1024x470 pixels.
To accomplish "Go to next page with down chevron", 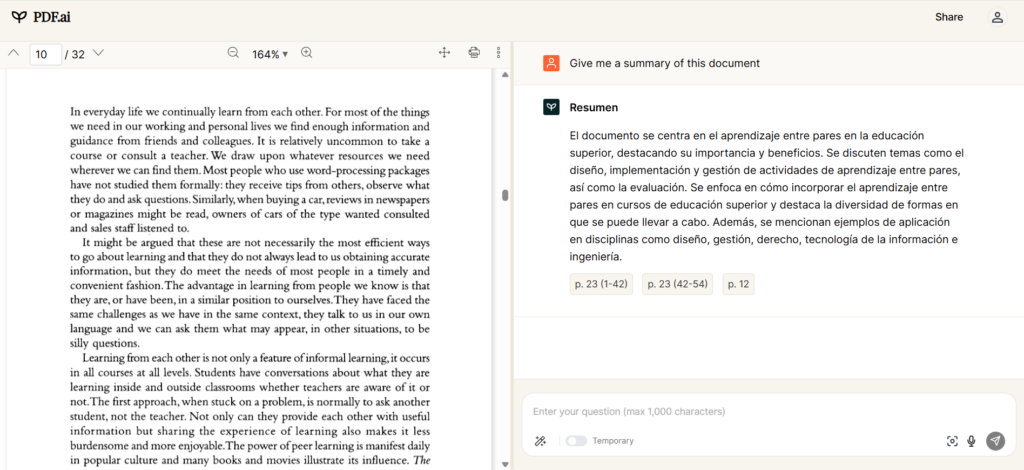I will pyautogui.click(x=98, y=53).
